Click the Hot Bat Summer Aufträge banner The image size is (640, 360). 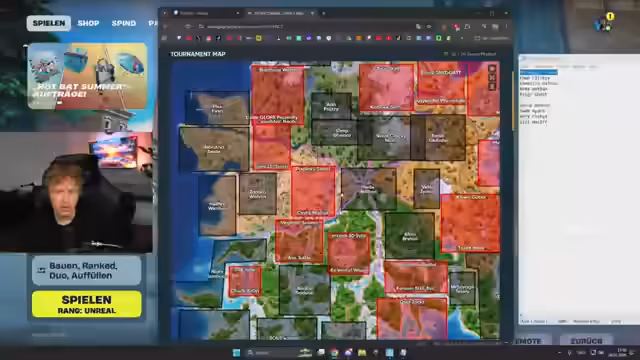coord(87,76)
